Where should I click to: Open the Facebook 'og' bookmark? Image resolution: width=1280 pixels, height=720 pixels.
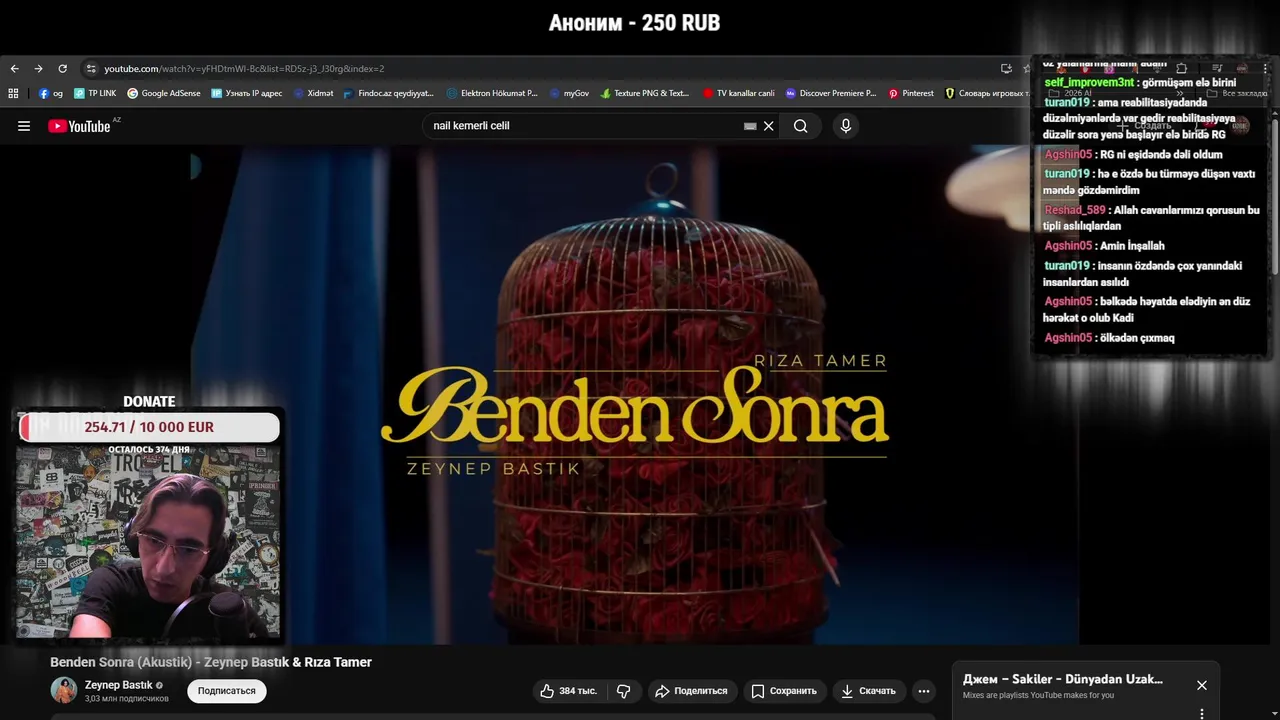tap(50, 93)
